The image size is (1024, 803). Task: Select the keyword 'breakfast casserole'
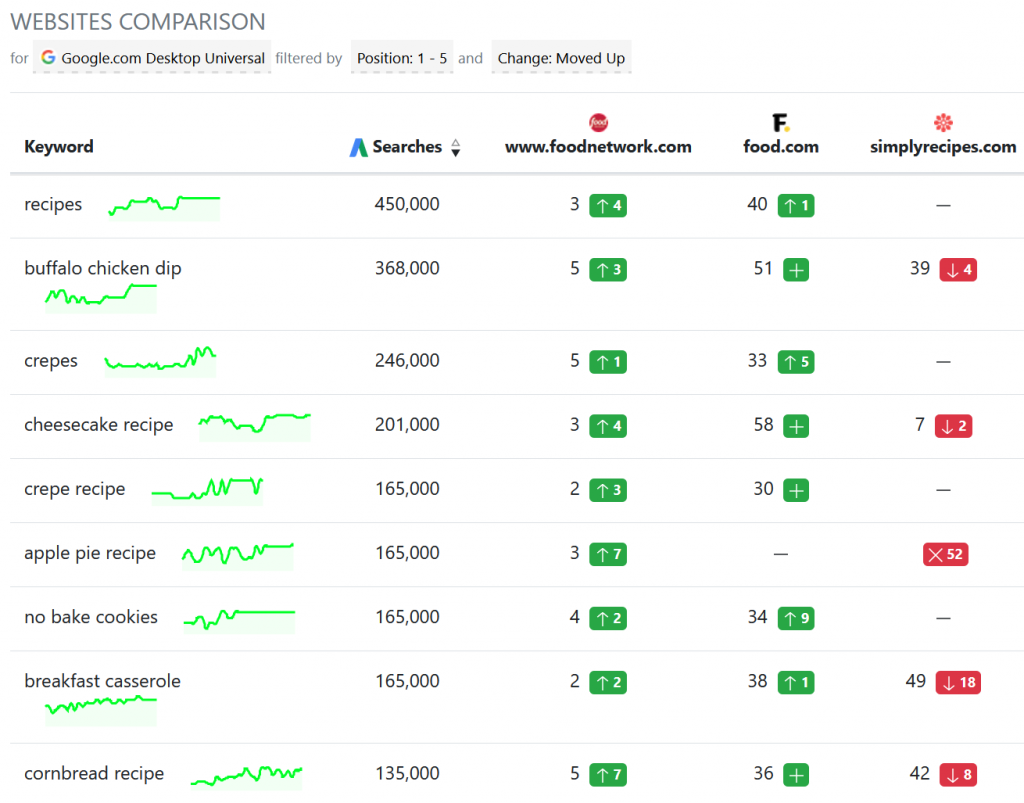tap(103, 681)
